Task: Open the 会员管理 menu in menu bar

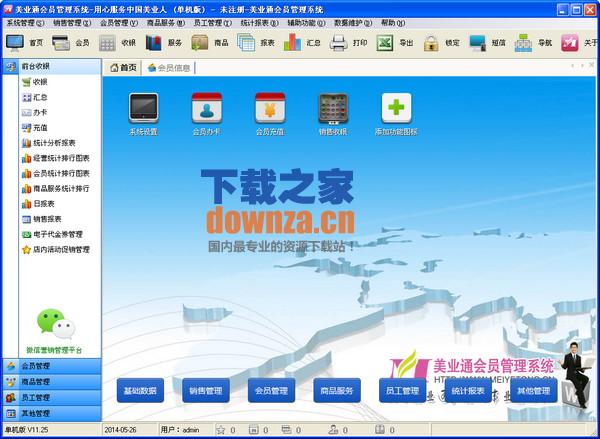Action: pyautogui.click(x=119, y=23)
